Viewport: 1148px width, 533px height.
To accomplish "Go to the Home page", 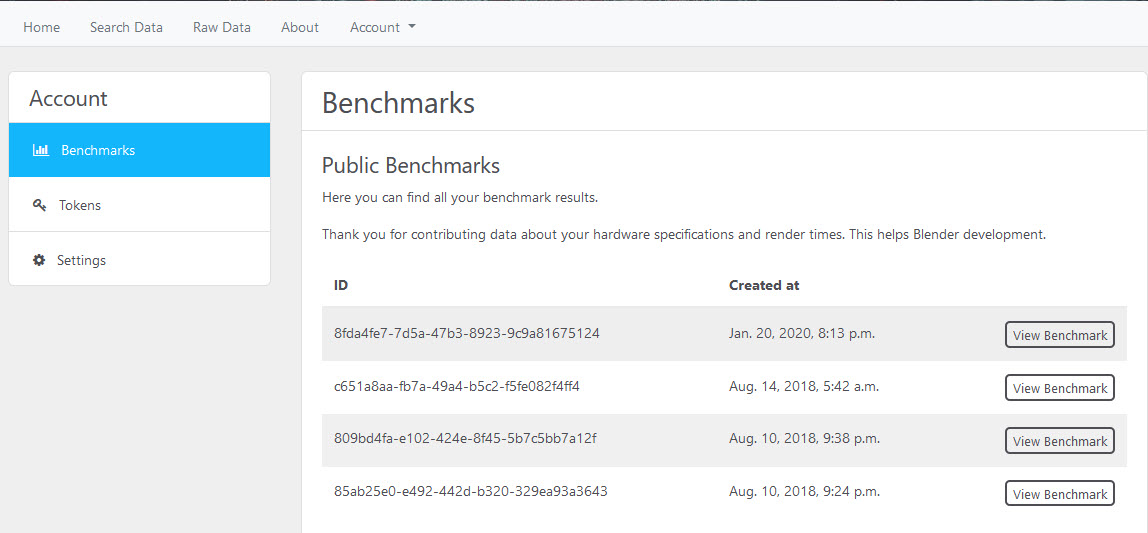I will pos(42,27).
